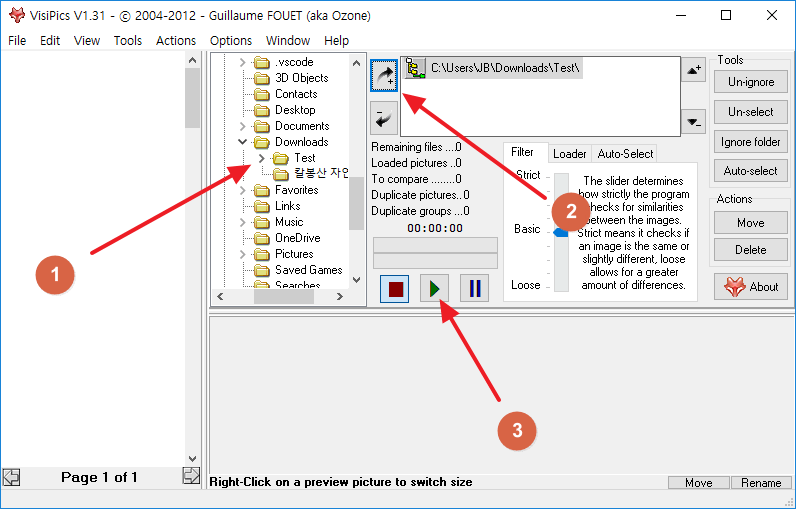Select the Contacts folder in the tree
Viewport: 796px width, 509px height.
tap(296, 94)
